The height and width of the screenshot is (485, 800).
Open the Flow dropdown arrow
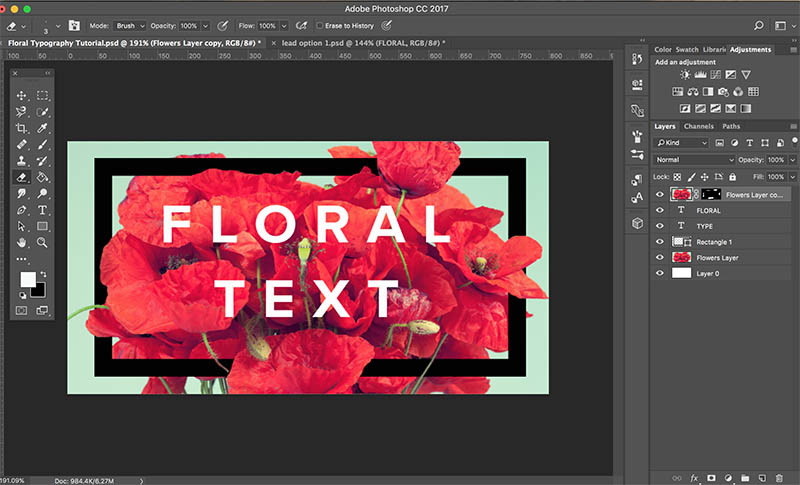pos(284,25)
